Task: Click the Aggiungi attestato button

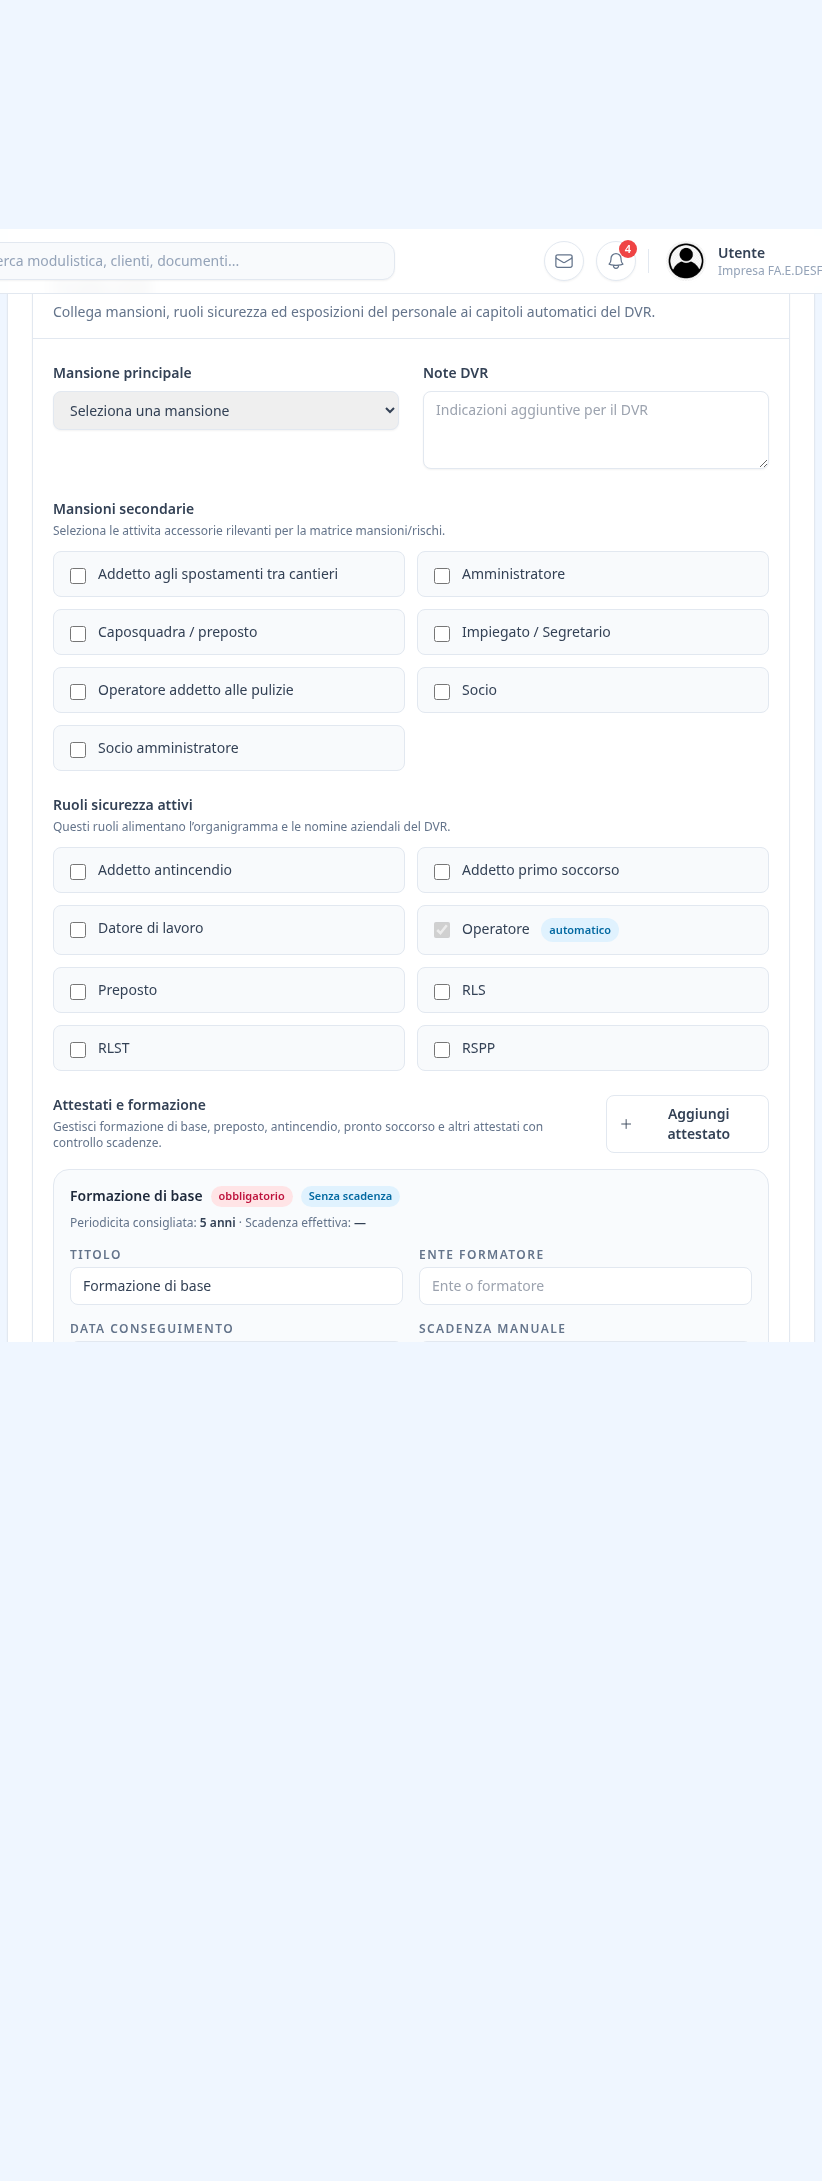Action: [687, 1124]
